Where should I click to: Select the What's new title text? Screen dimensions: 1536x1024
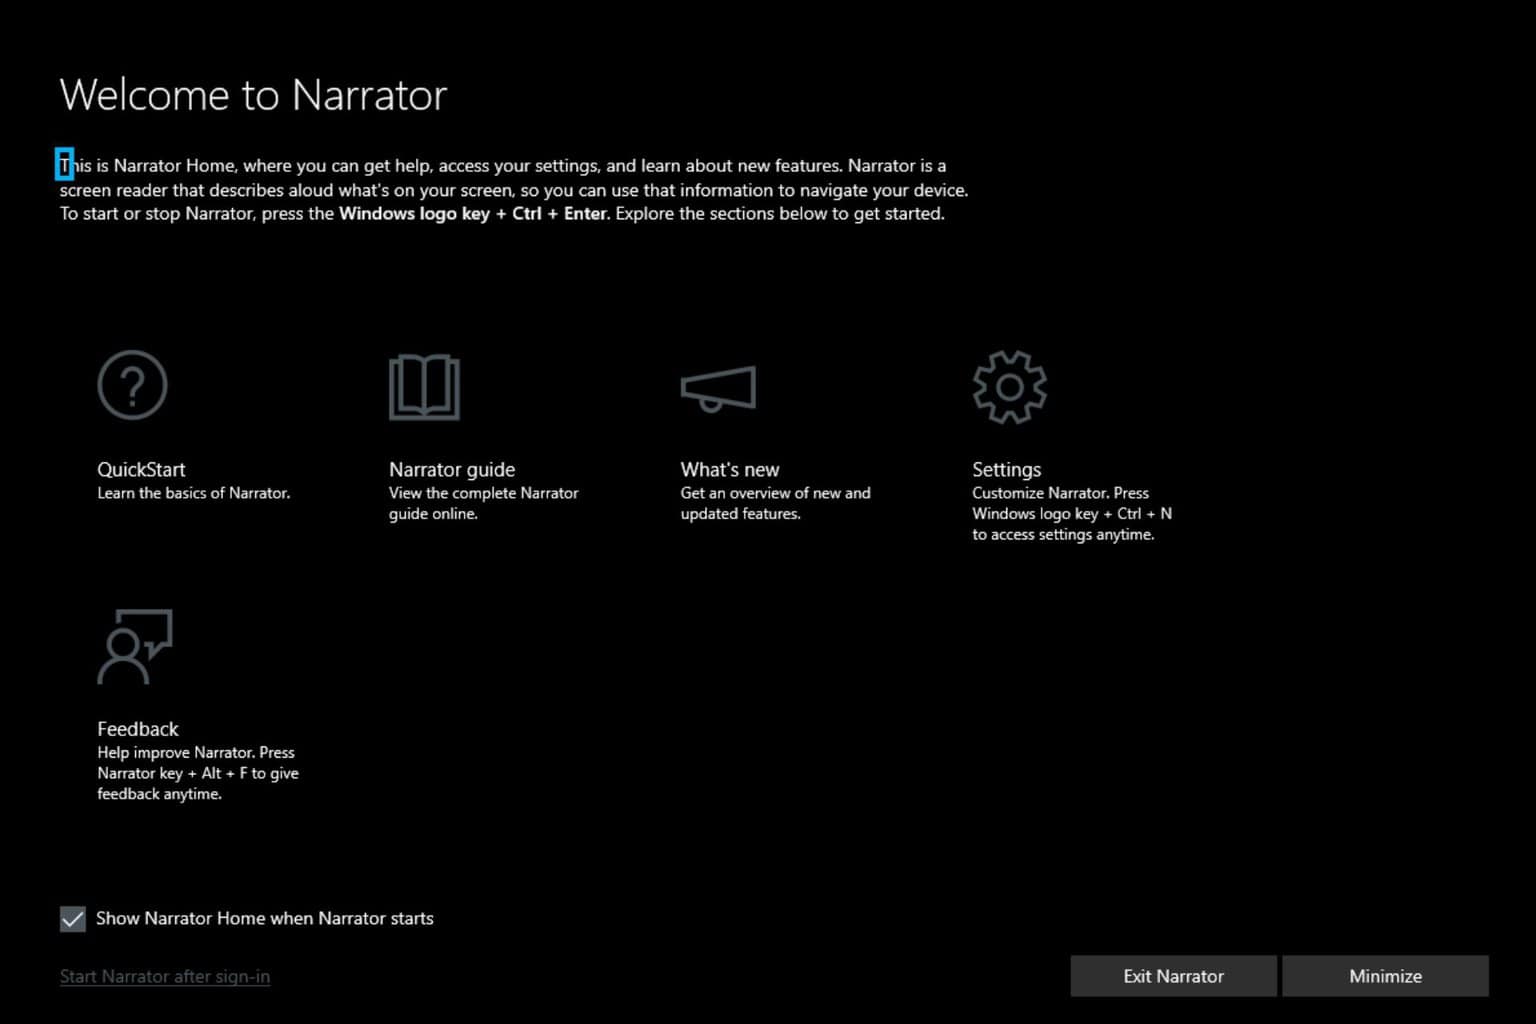click(x=730, y=469)
